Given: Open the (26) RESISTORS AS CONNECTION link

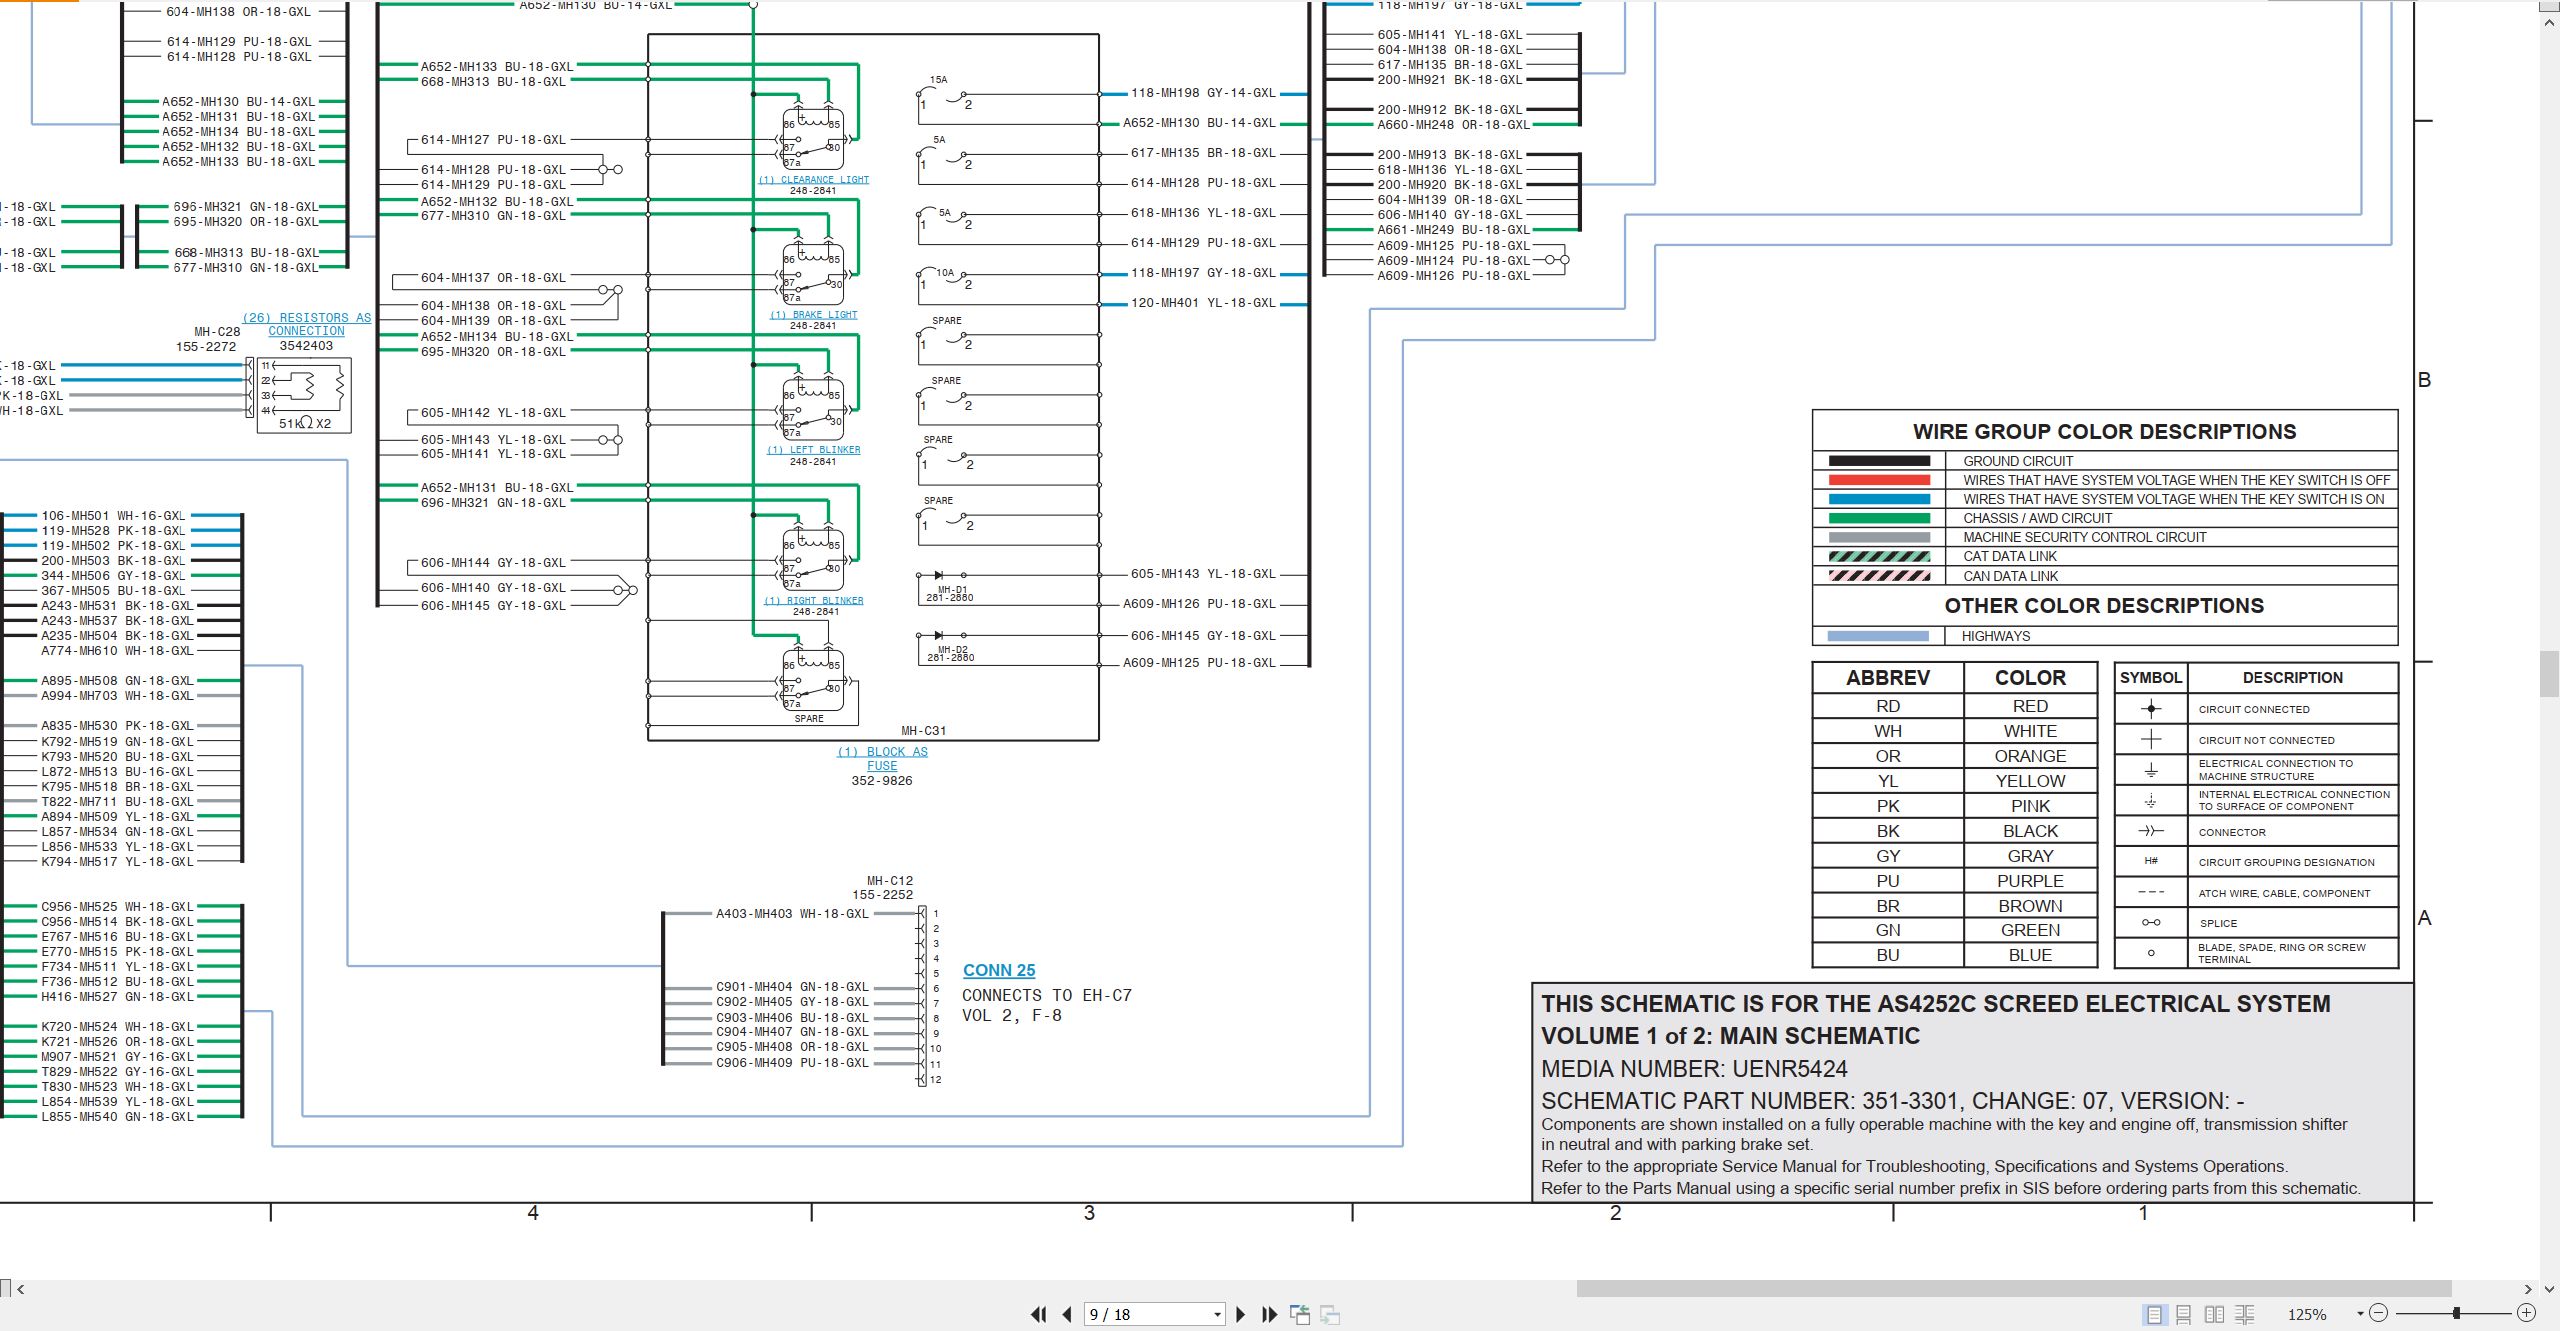Looking at the screenshot, I should click(306, 324).
